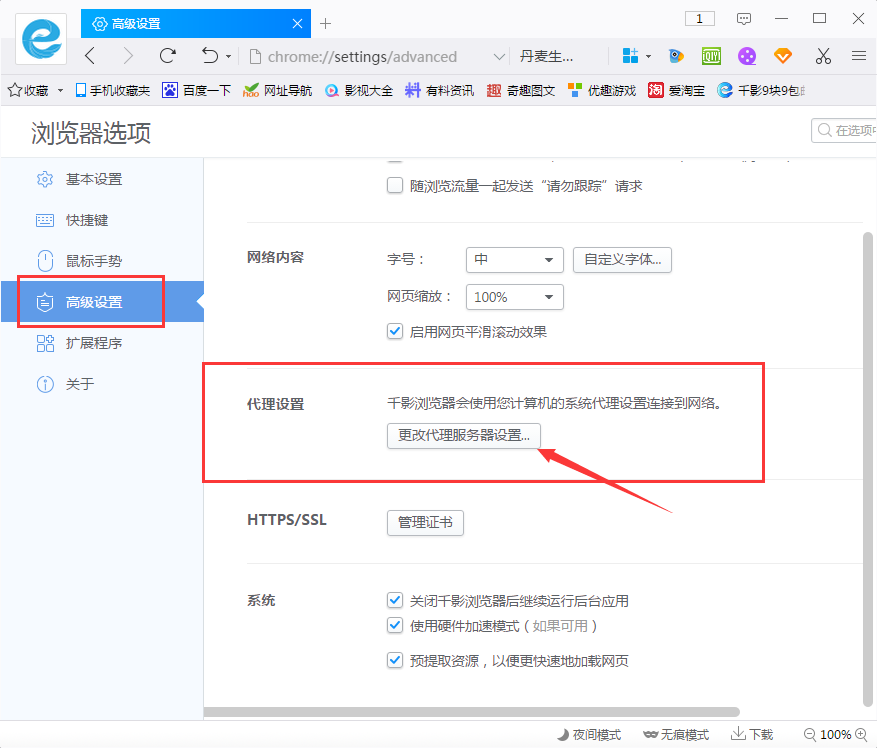Open 管理证书 under HTTPS/SSL
The width and height of the screenshot is (877, 748).
coord(424,522)
